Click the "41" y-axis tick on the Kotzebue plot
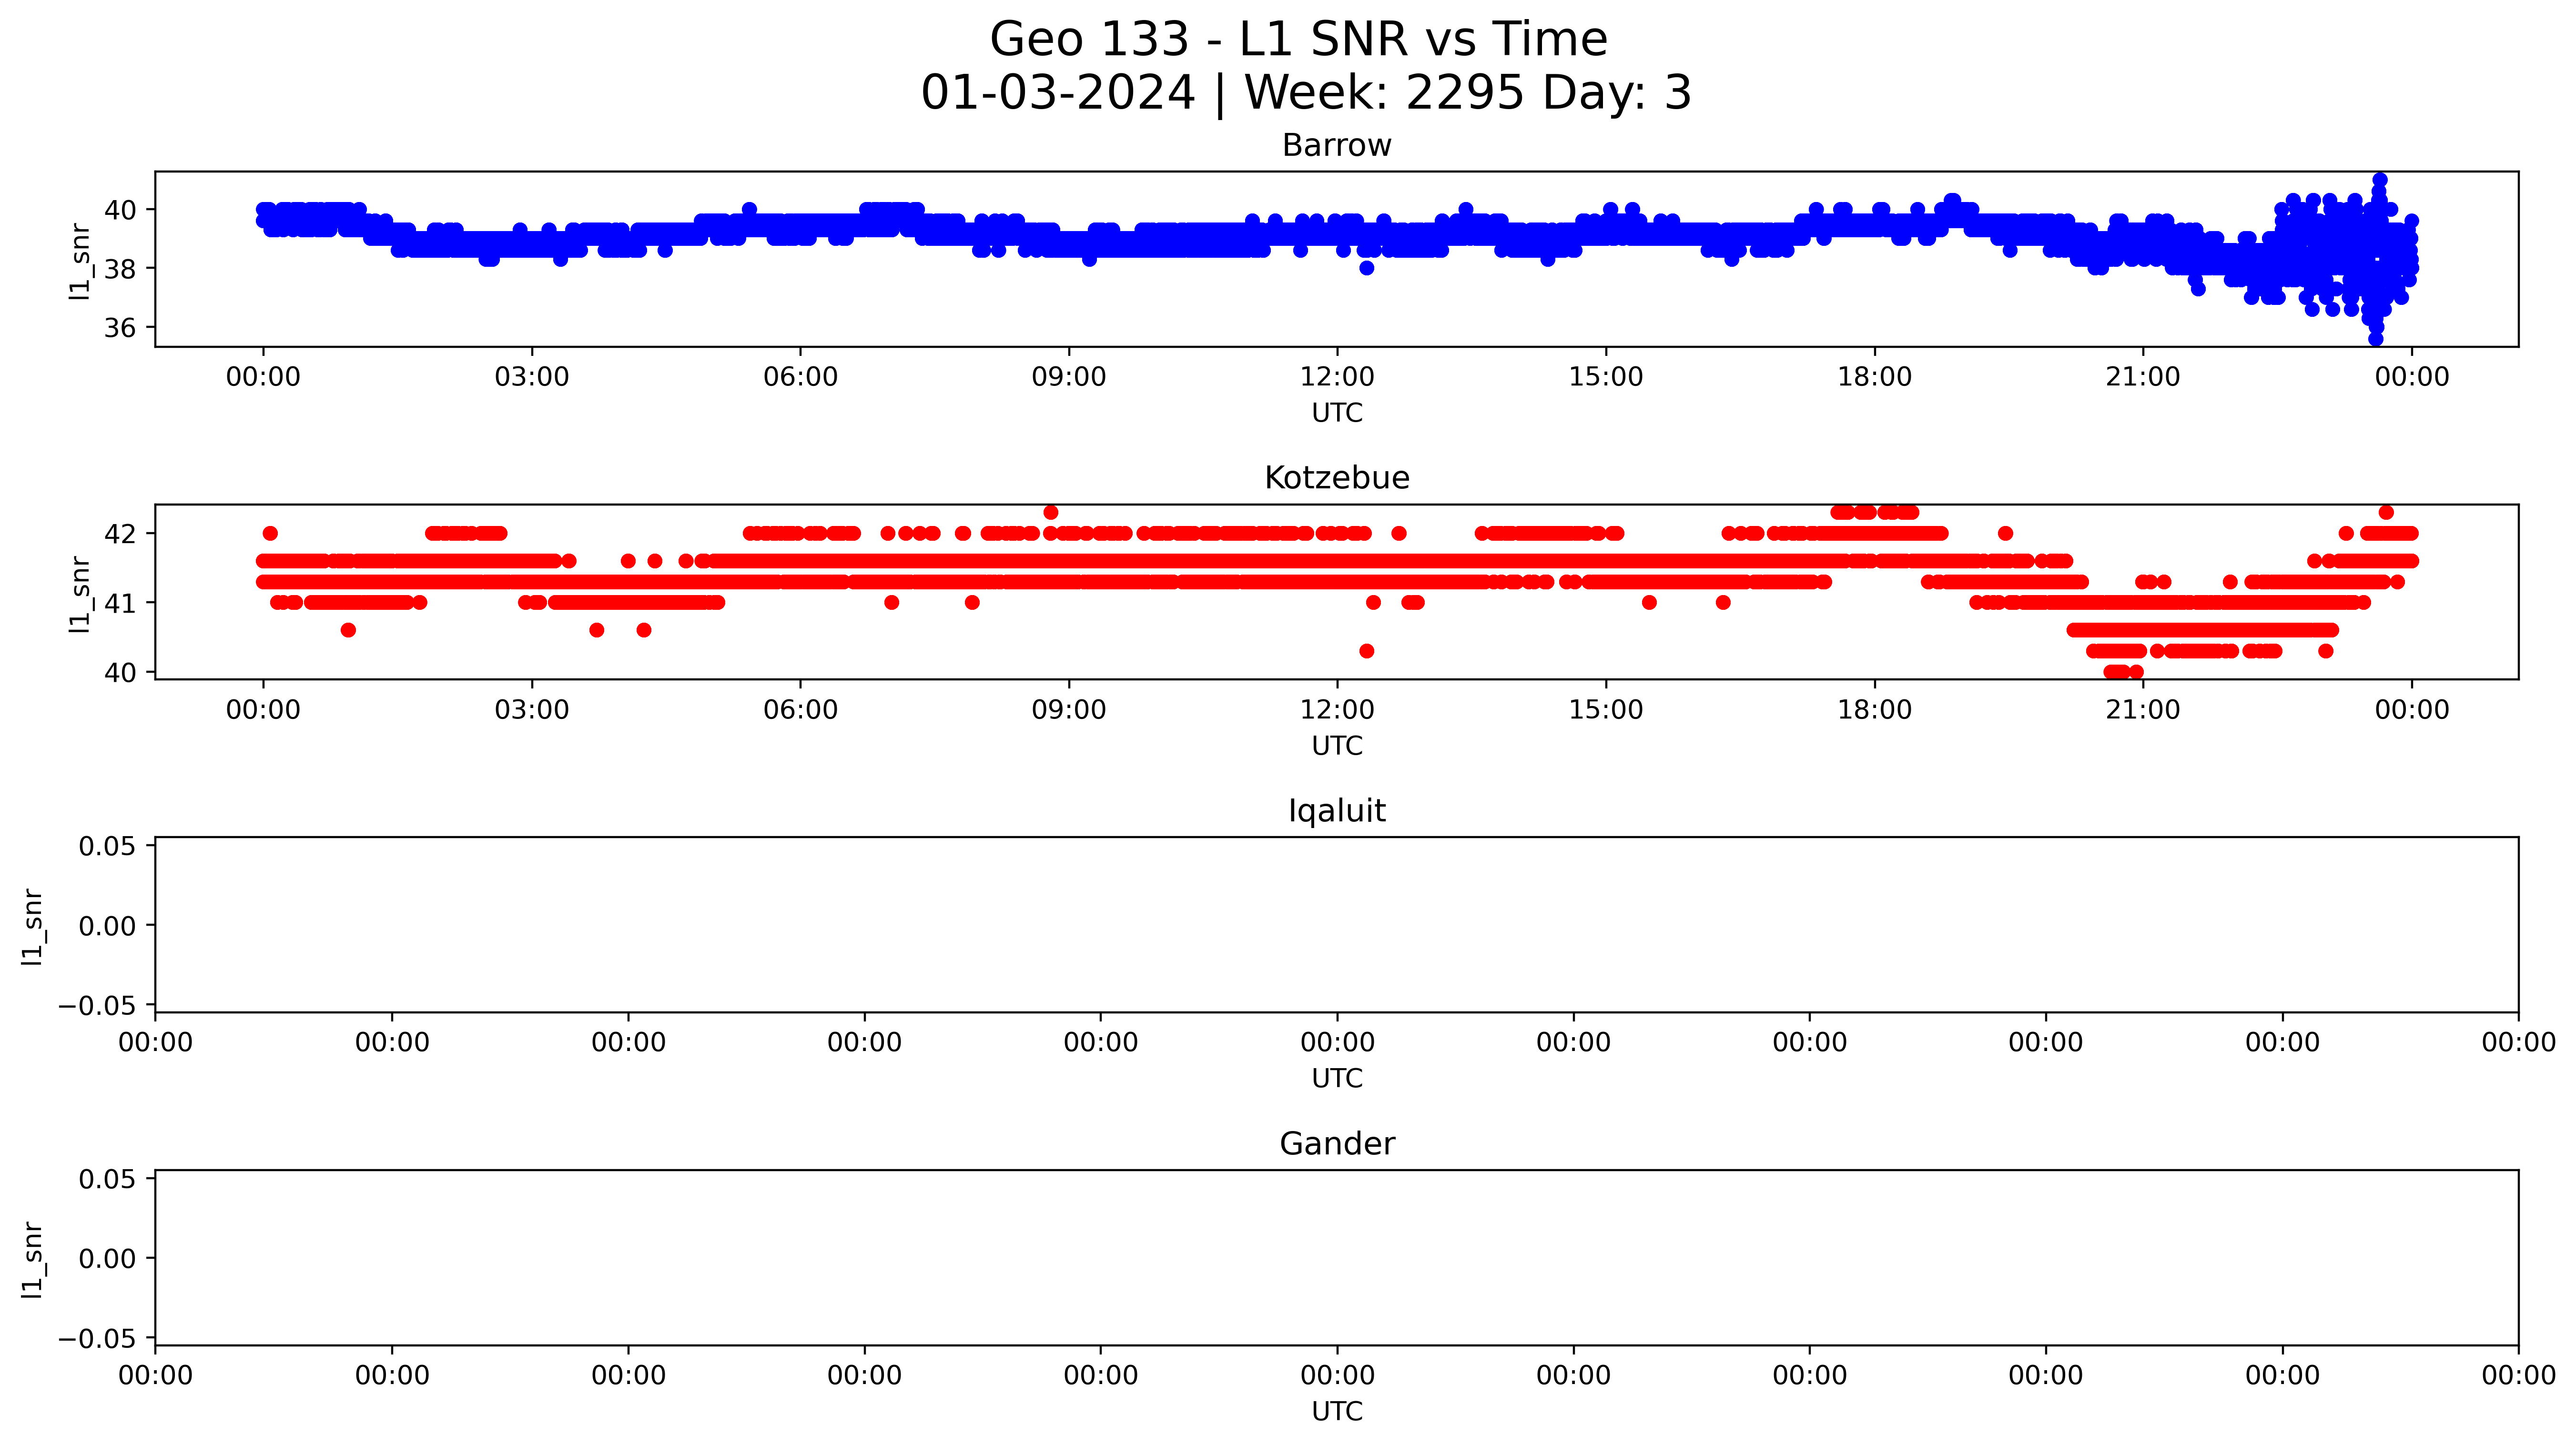Screen dimensions: 2576x1445 [120, 603]
